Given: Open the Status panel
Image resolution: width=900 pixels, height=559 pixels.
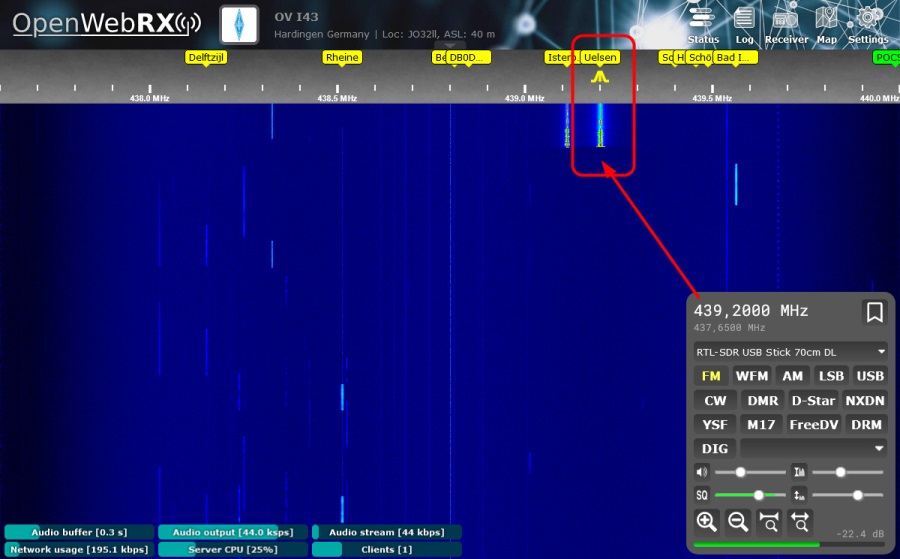Looking at the screenshot, I should coord(703,25).
